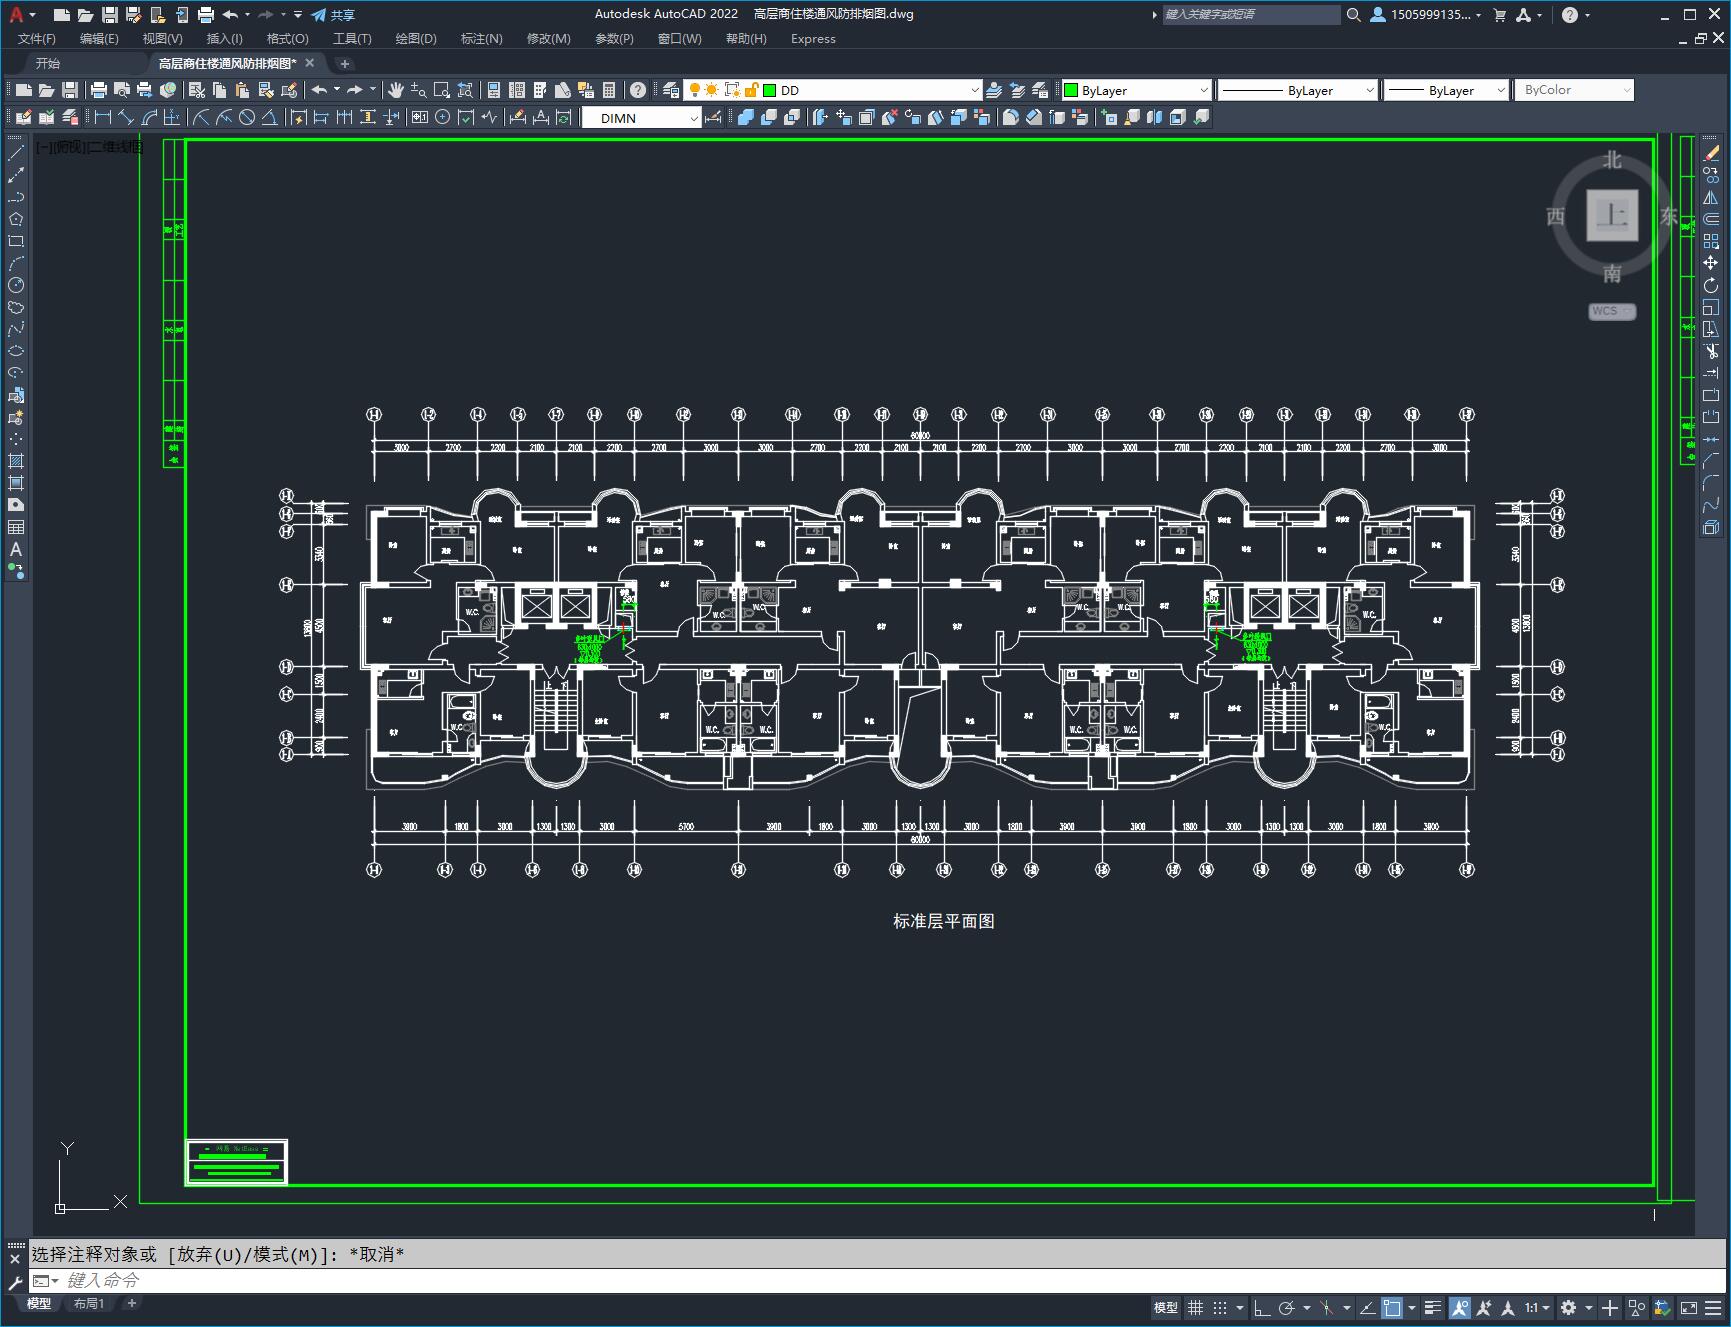Click the QuickCalc calculator icon

coord(609,90)
